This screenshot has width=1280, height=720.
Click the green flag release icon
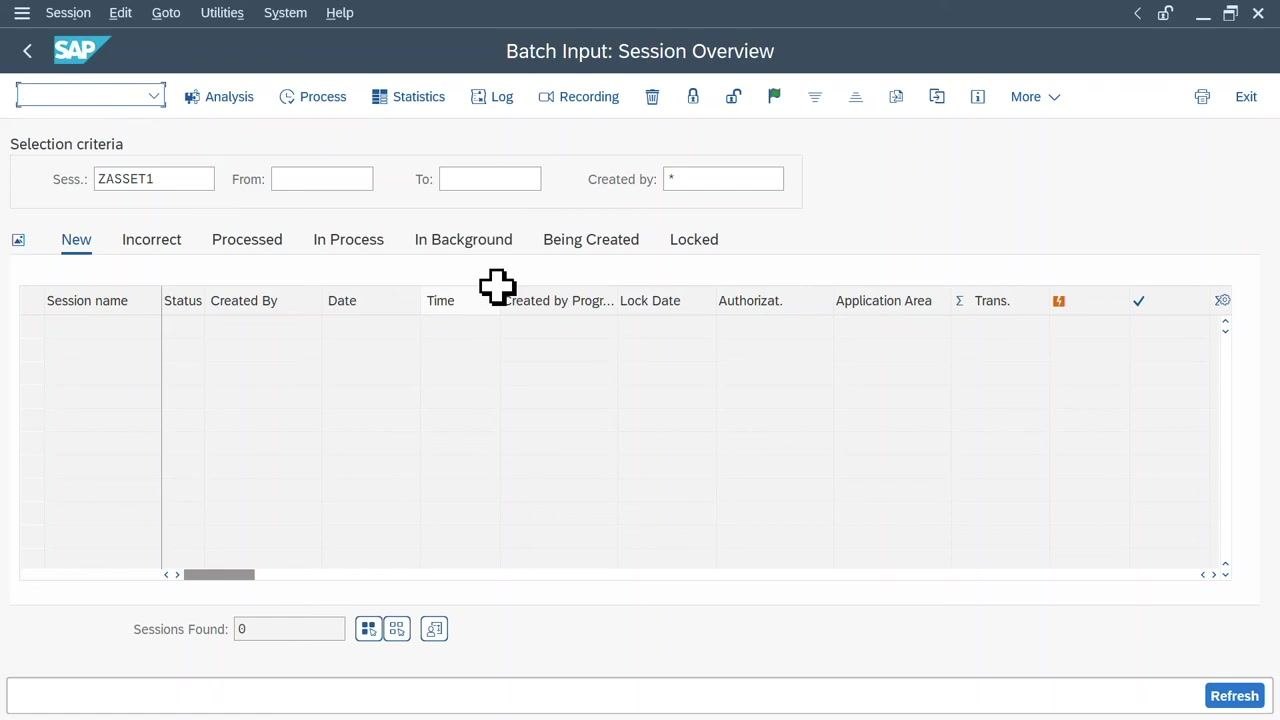pos(774,97)
